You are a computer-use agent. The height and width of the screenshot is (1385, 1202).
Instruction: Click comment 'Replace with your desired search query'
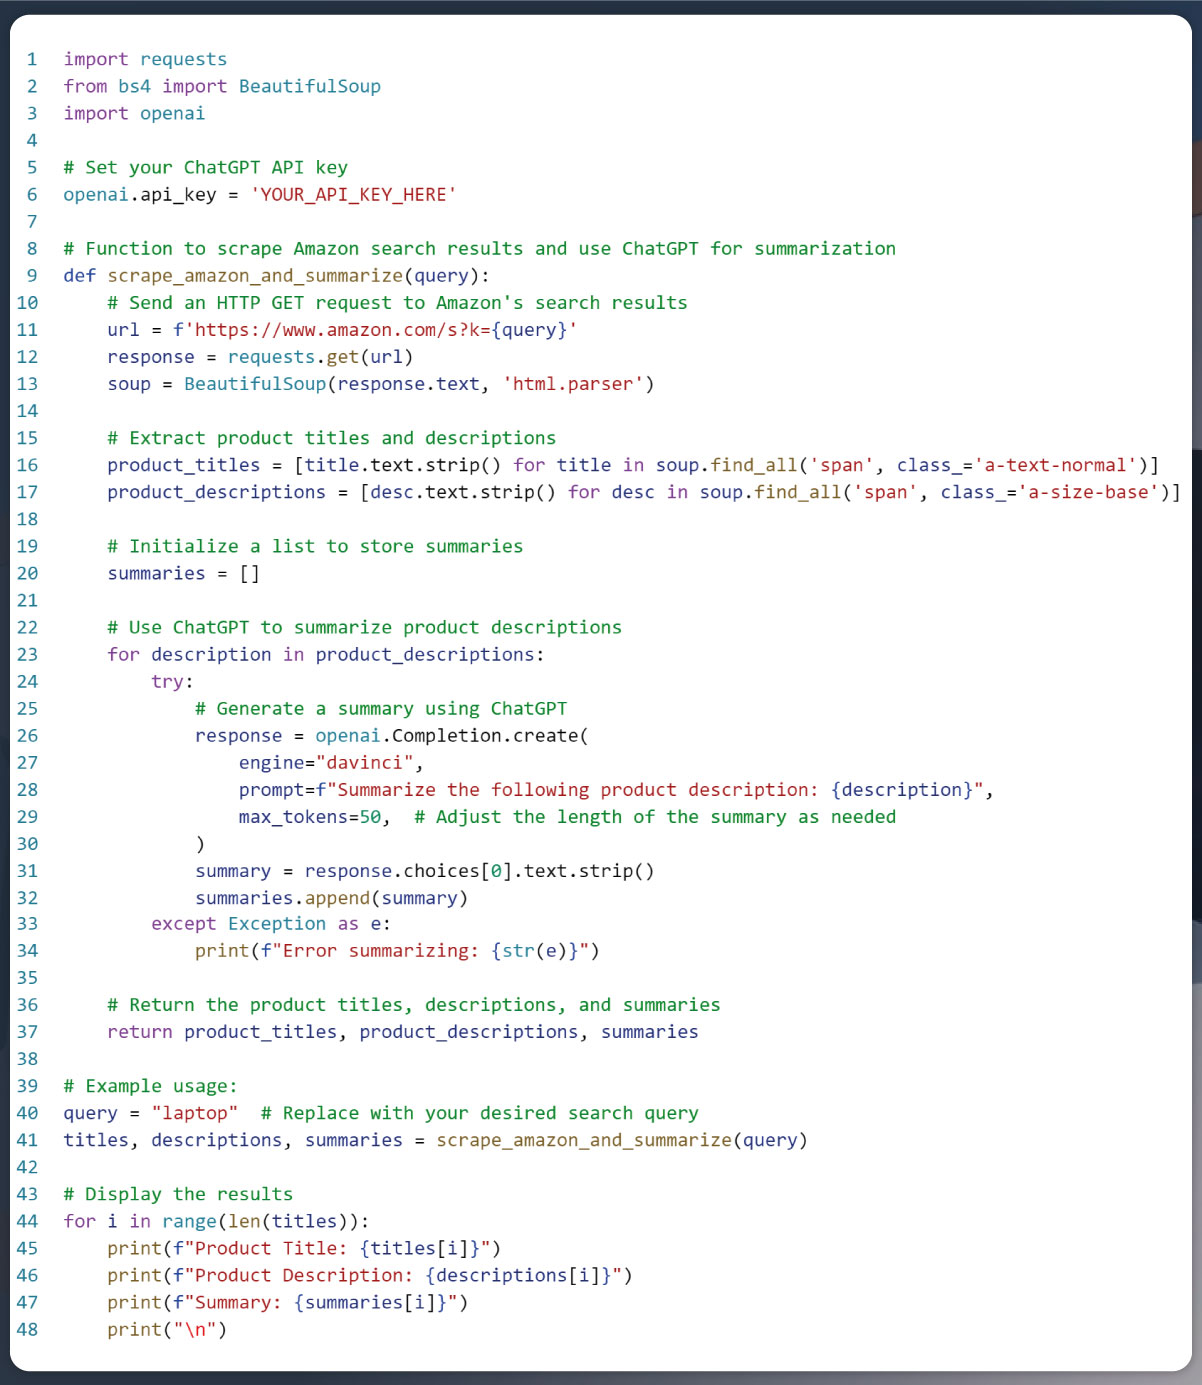(x=479, y=1111)
